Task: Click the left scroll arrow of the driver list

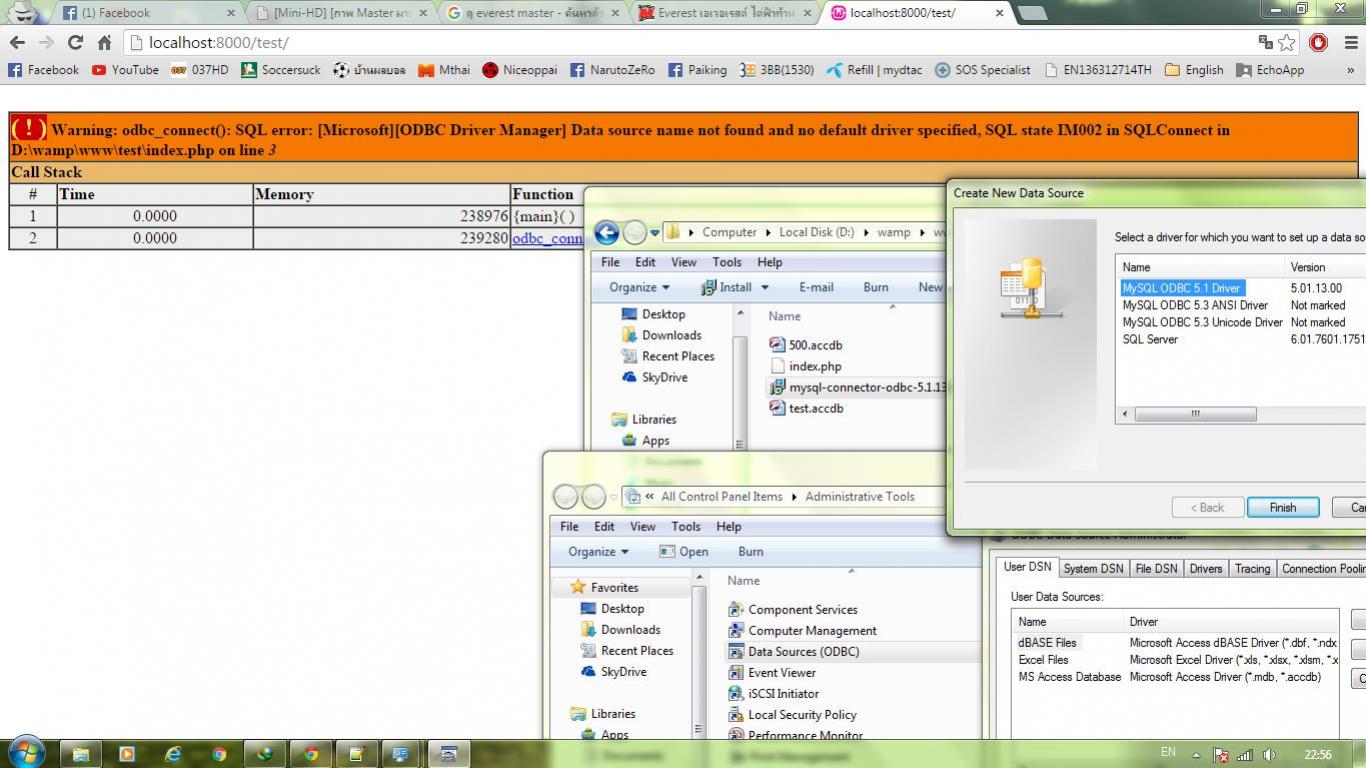Action: pyautogui.click(x=1125, y=414)
